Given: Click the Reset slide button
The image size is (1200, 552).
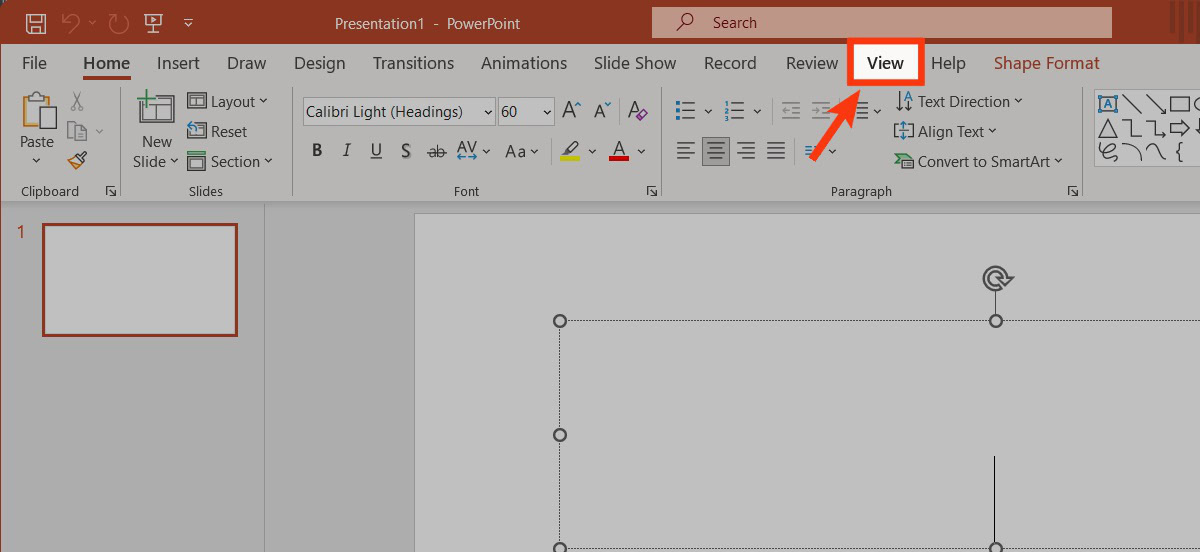Looking at the screenshot, I should click(218, 131).
